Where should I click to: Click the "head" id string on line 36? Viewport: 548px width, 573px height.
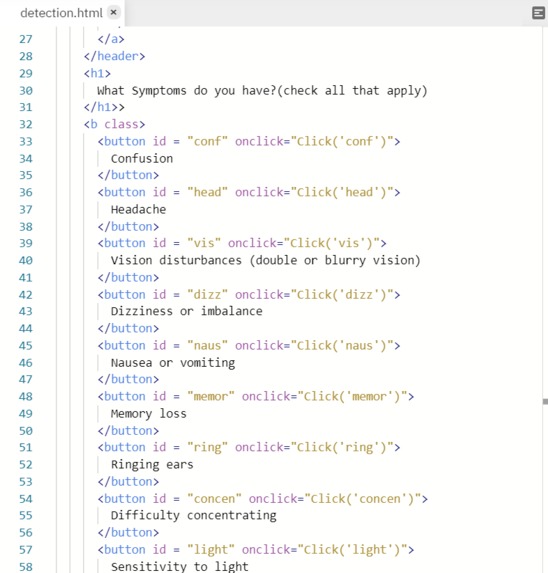tap(208, 192)
